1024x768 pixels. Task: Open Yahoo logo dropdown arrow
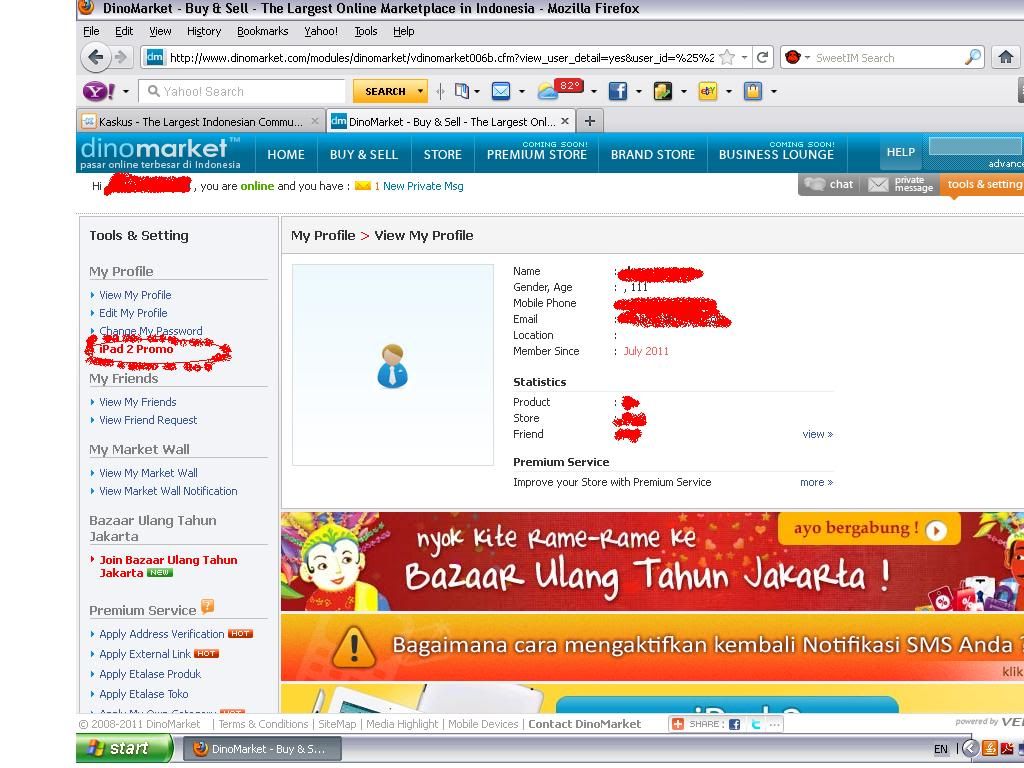[x=125, y=91]
